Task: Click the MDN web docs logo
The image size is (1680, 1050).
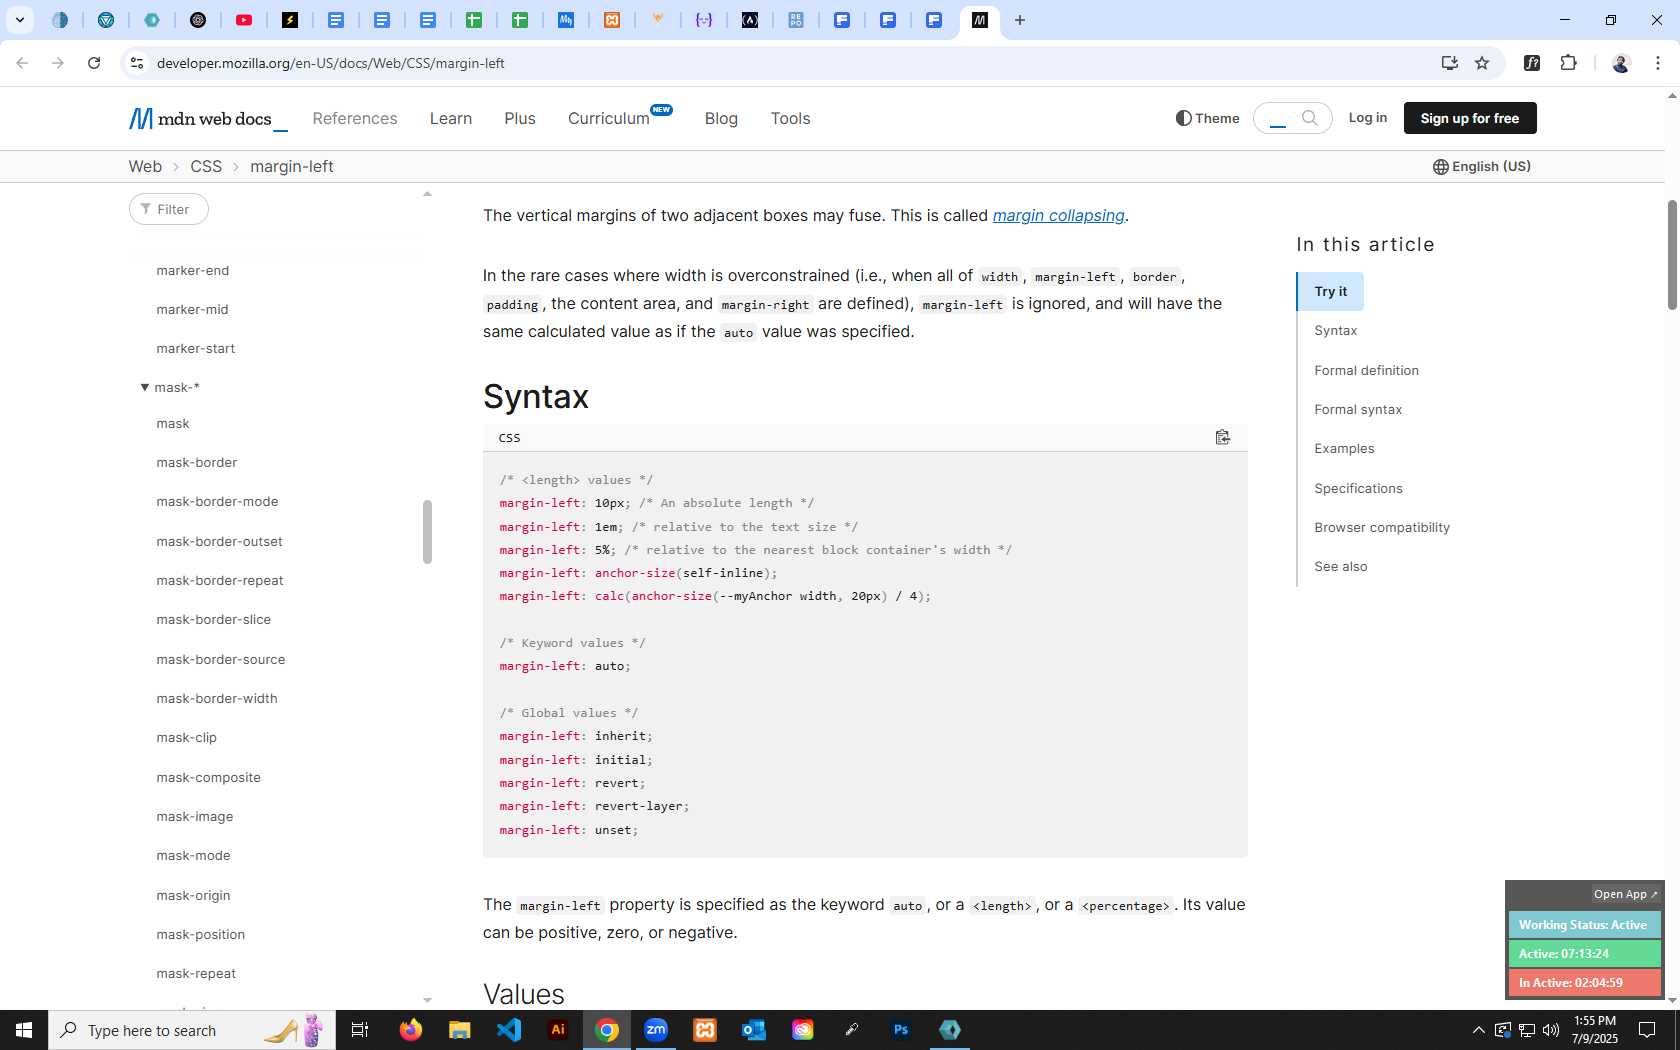Action: pos(208,119)
